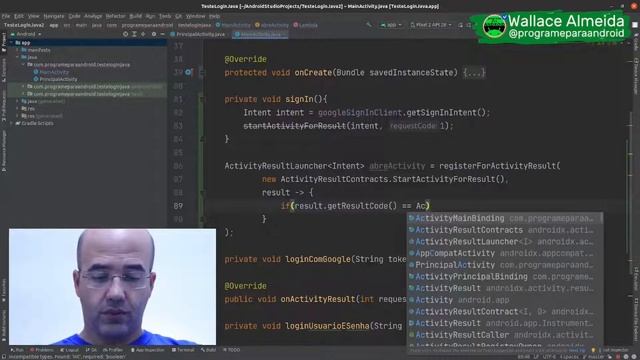The height and width of the screenshot is (360, 640).
Task: Collapse the java folder in project tree
Action: coord(18,58)
